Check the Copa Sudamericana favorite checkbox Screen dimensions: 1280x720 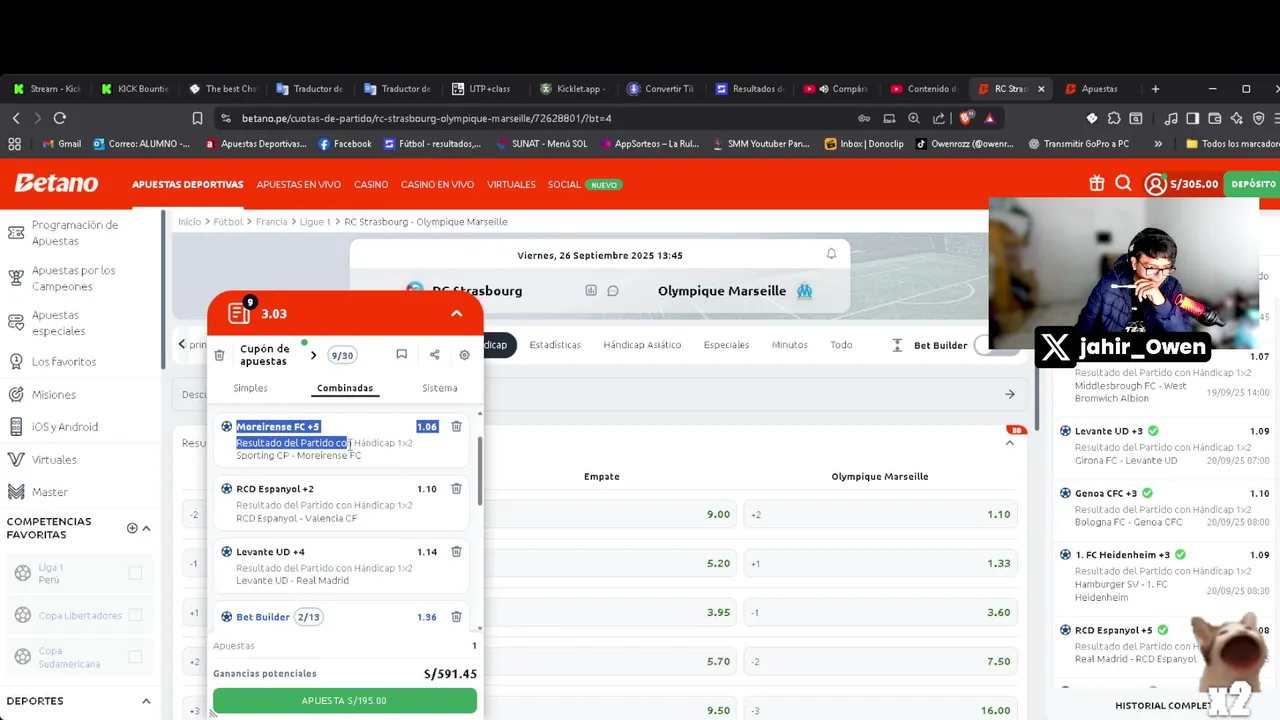[135, 657]
